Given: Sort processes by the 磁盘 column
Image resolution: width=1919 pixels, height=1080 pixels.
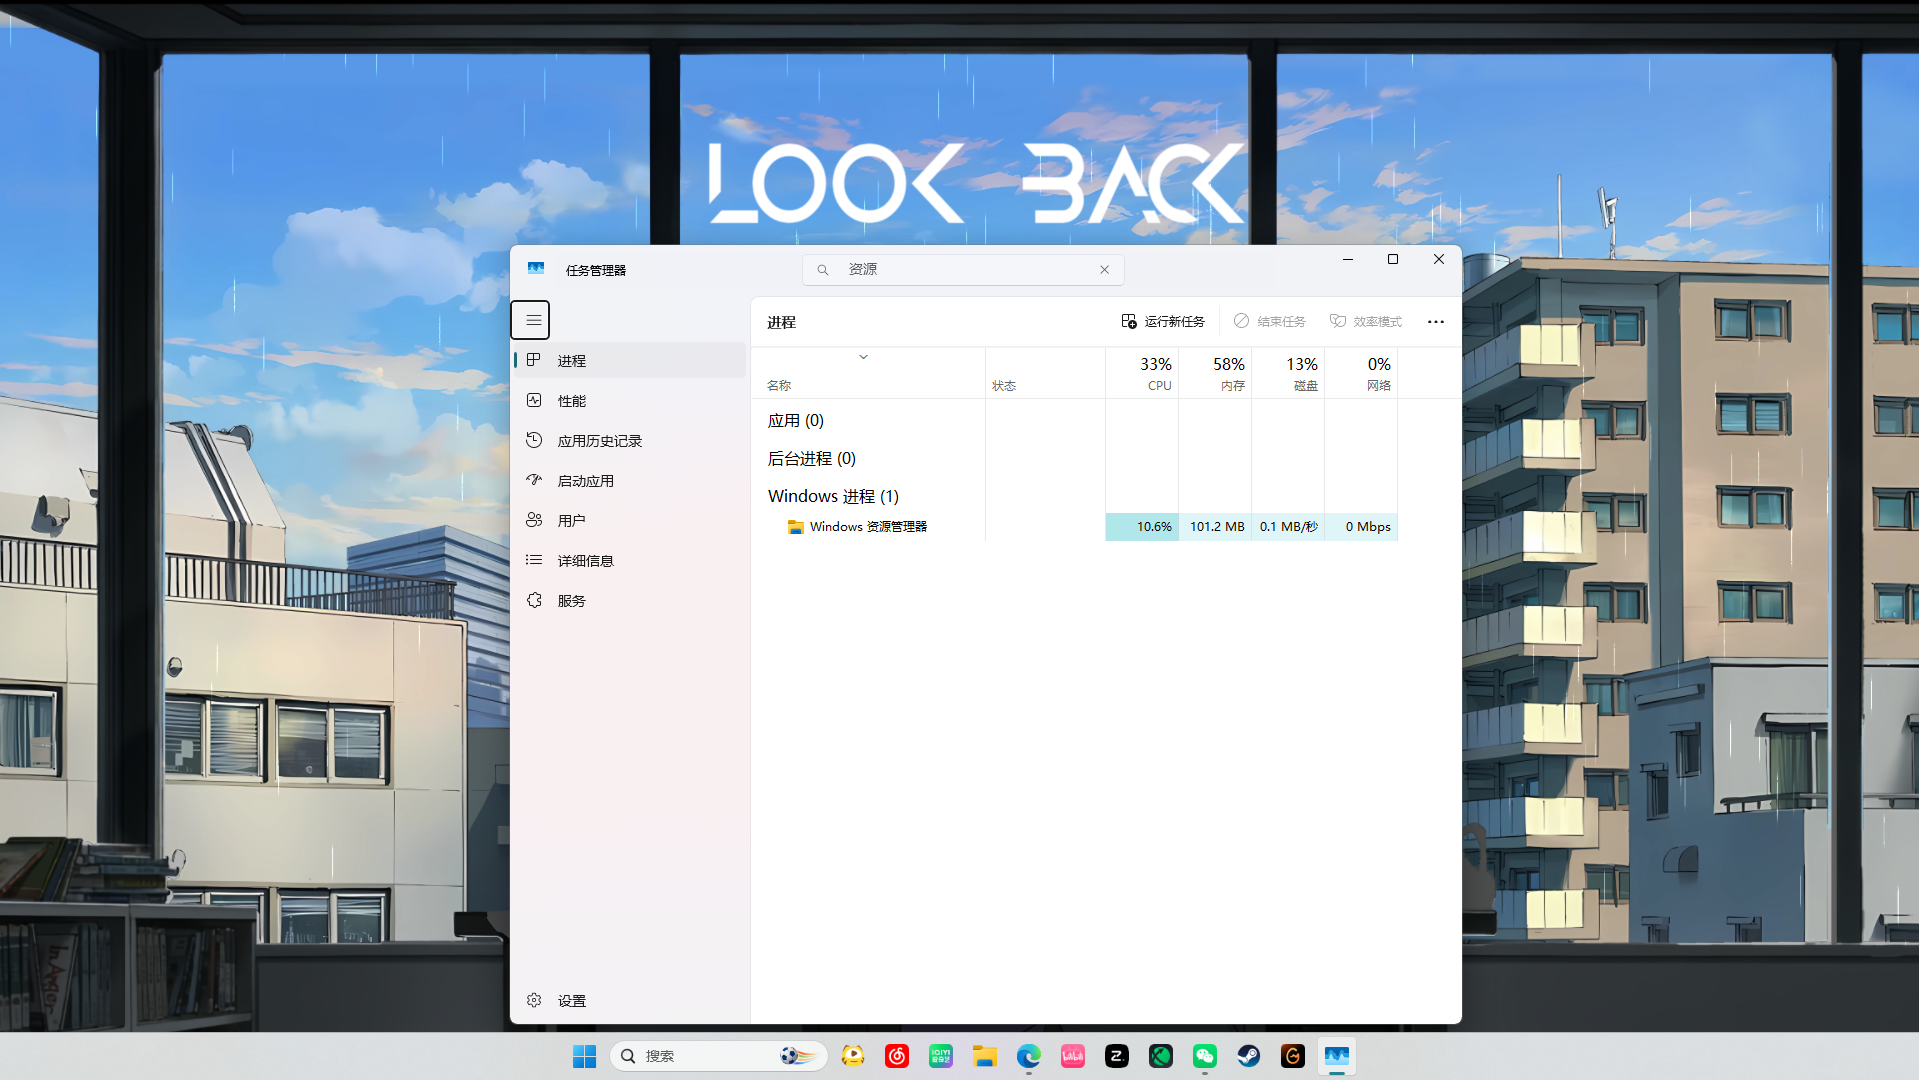Looking at the screenshot, I should [1288, 373].
